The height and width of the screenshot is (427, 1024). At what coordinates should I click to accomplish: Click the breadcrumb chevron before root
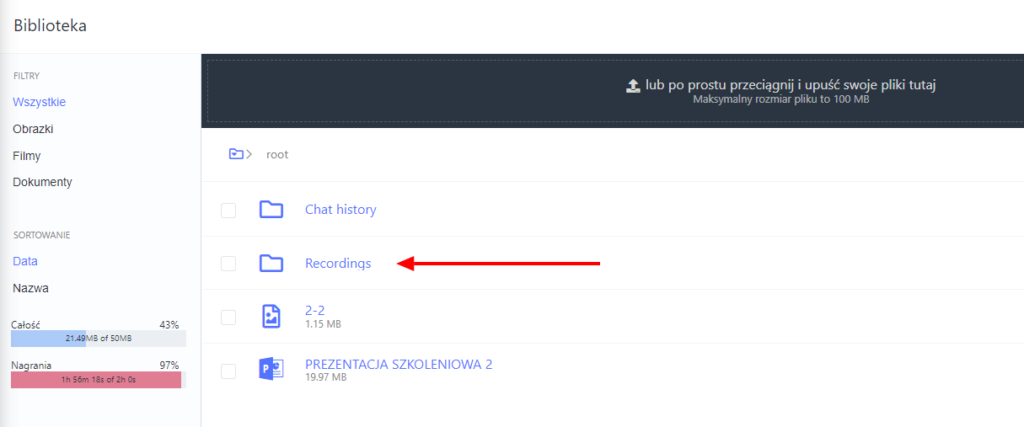pyautogui.click(x=249, y=155)
